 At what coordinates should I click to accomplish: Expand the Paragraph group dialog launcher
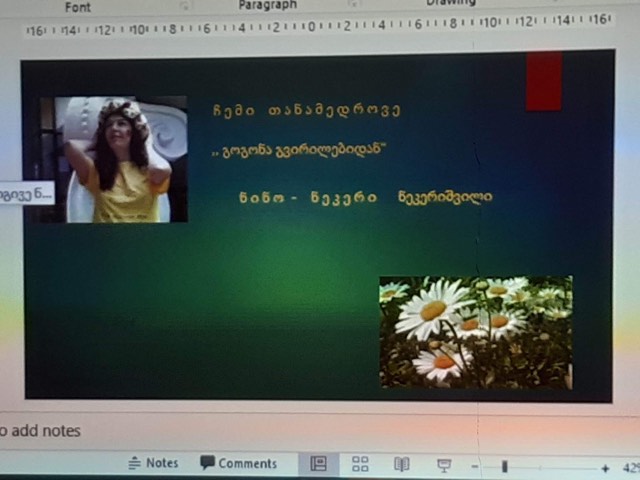(353, 6)
